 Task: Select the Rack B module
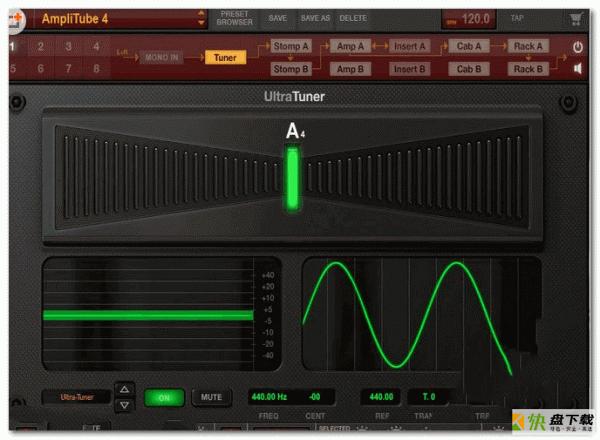528,69
